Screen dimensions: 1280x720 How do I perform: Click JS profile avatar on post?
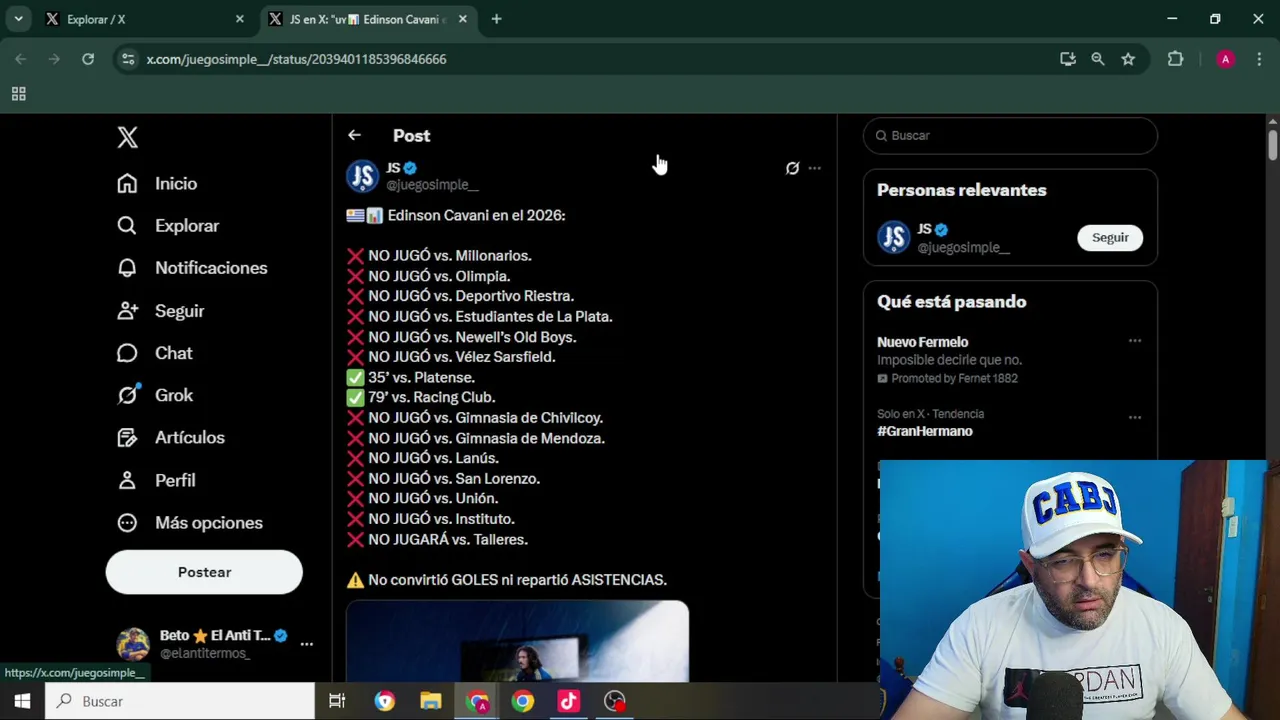(x=362, y=176)
